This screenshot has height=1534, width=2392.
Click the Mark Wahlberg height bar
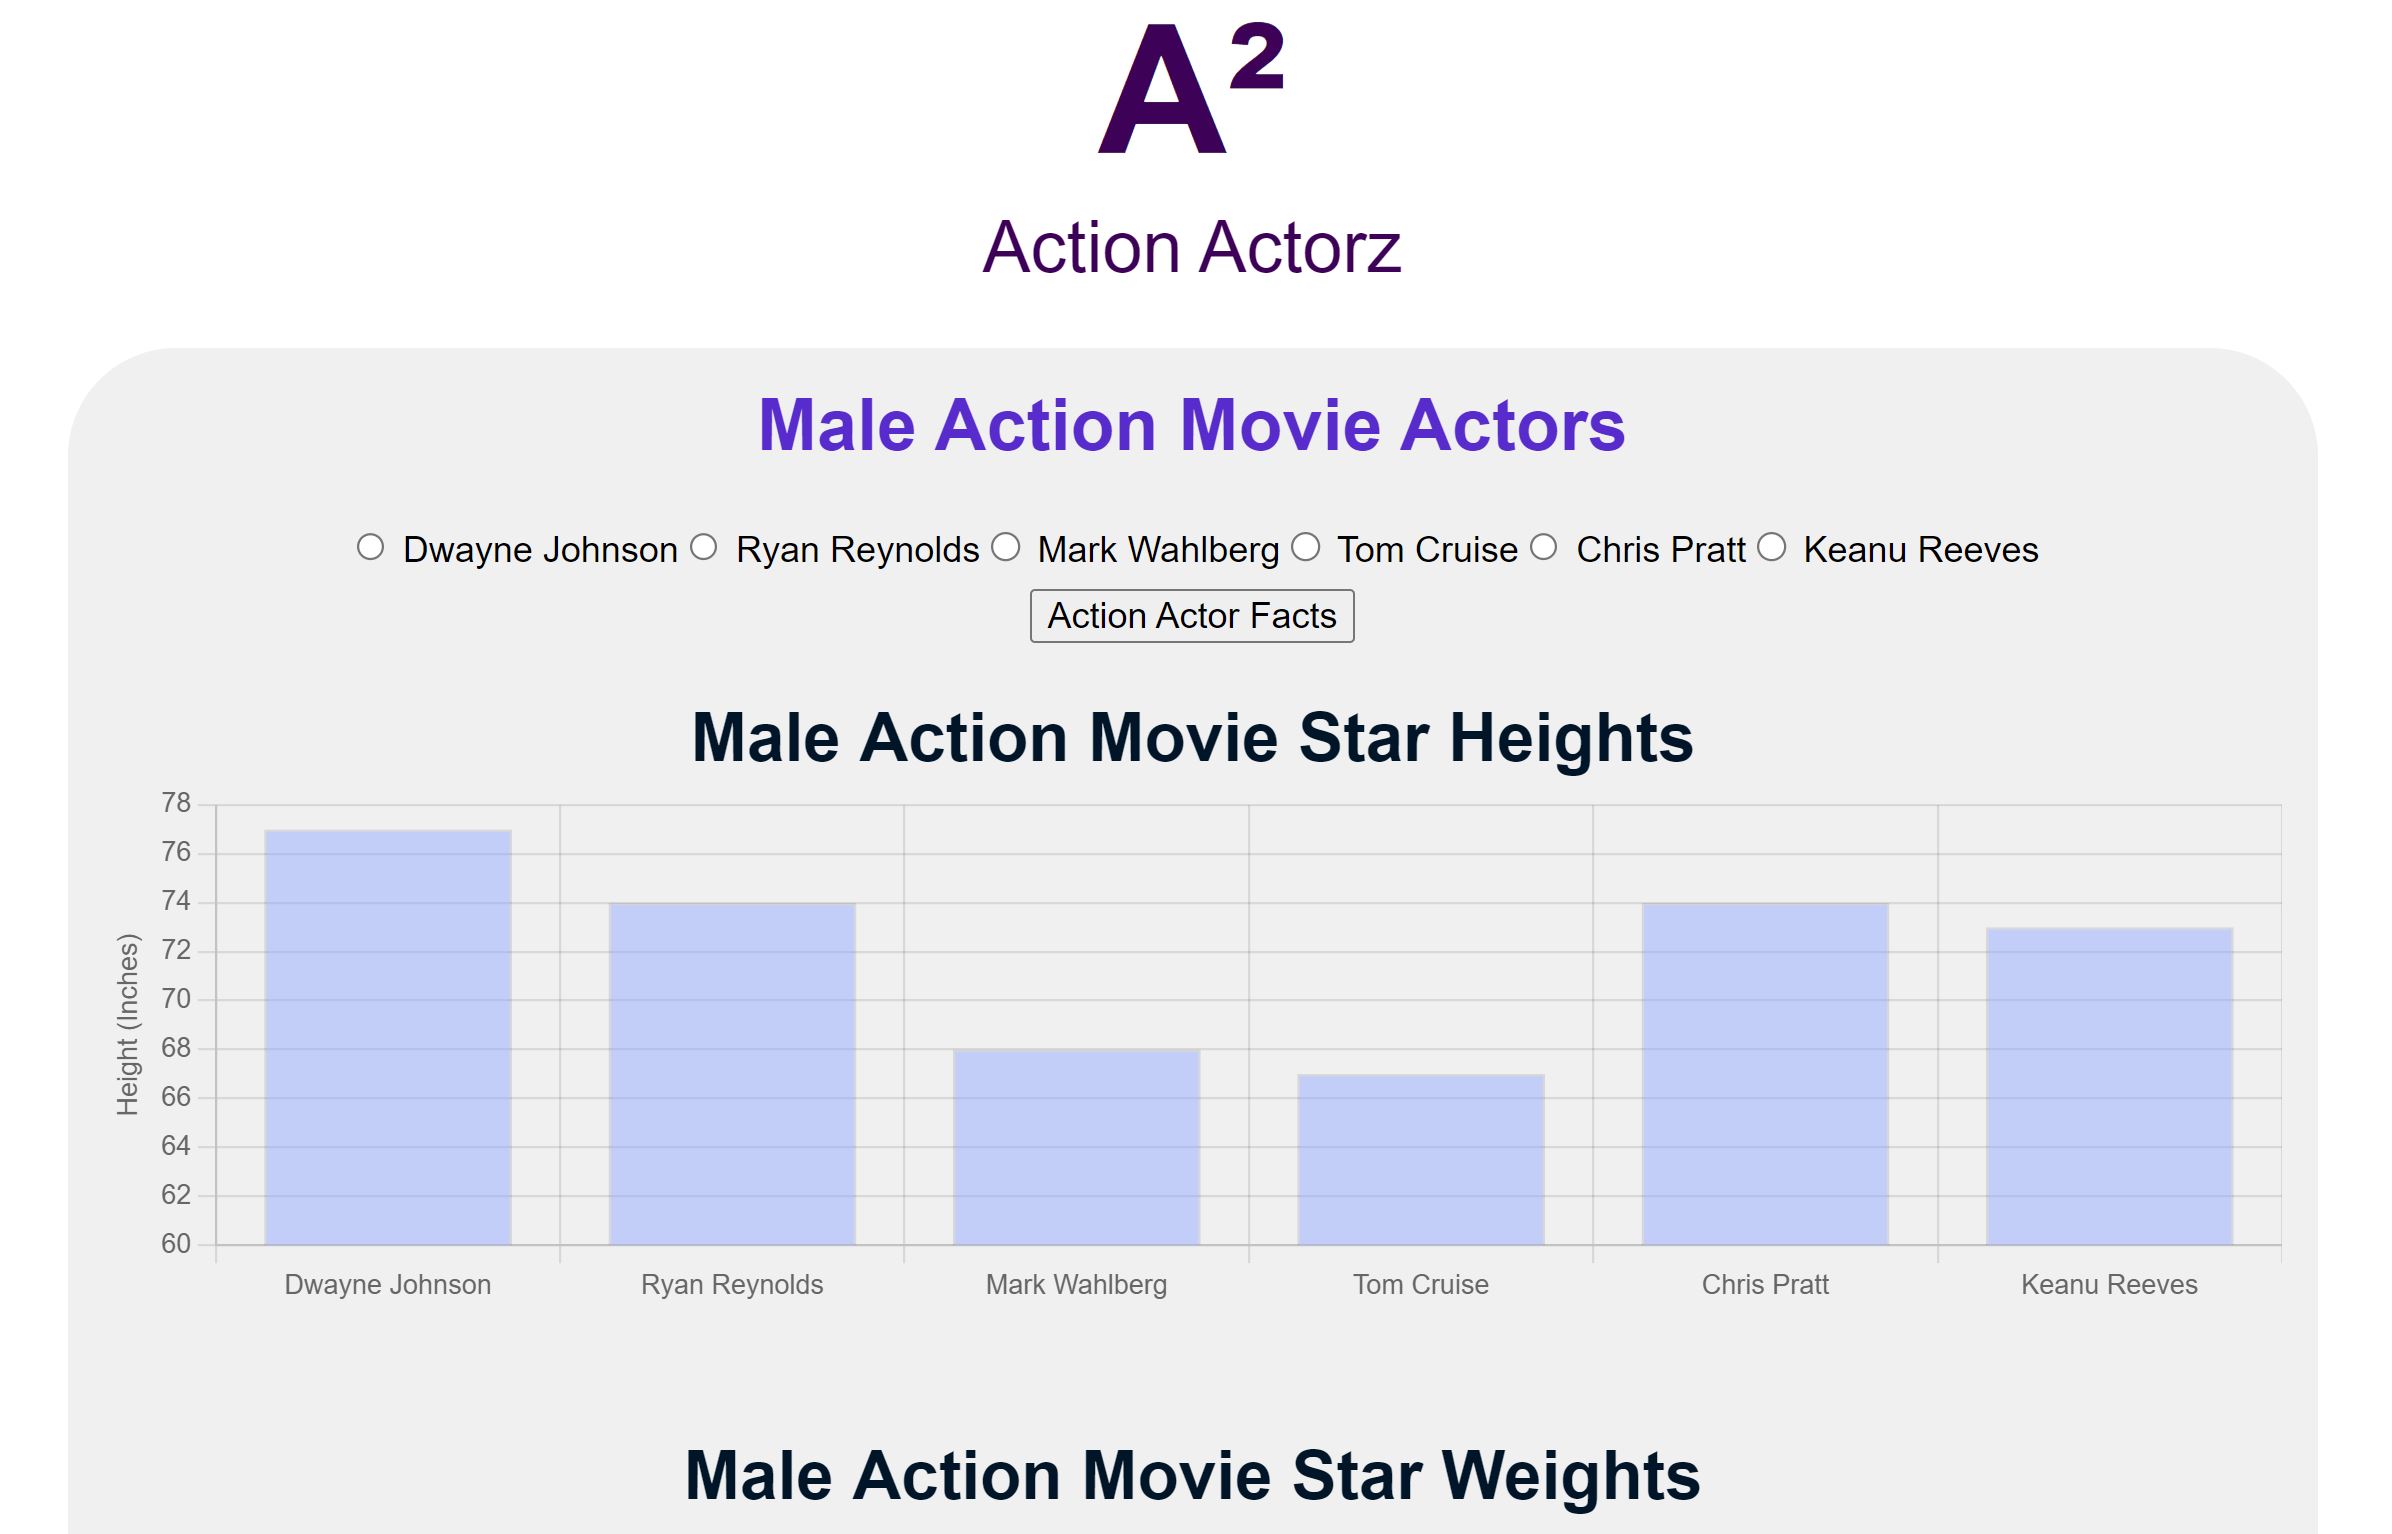[x=1076, y=1147]
